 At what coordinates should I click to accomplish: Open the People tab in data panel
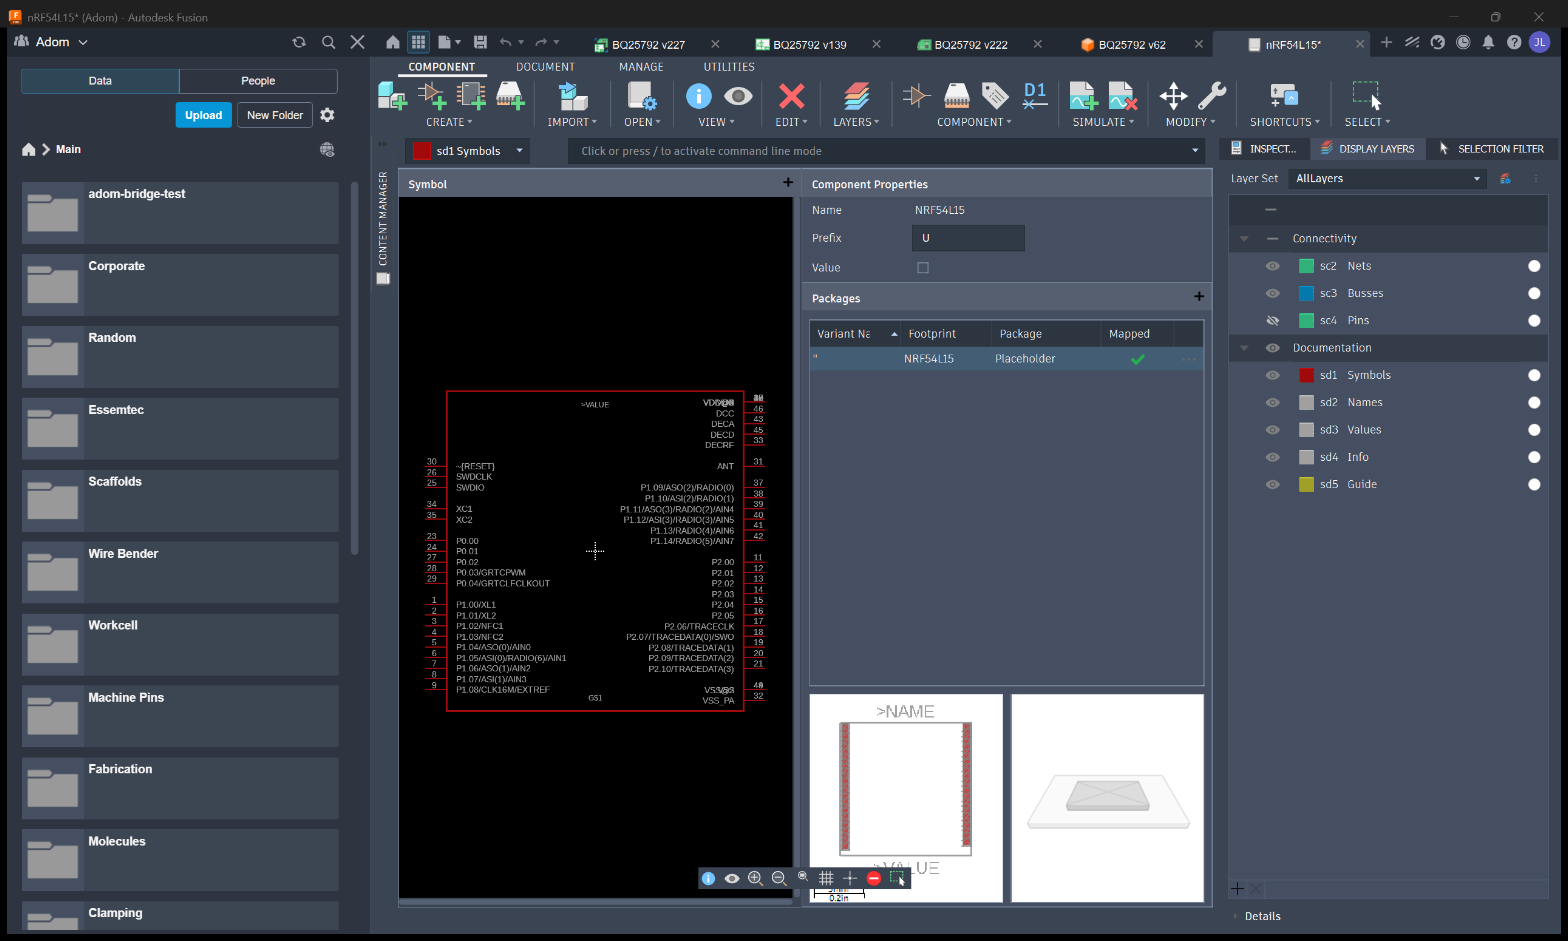[258, 81]
